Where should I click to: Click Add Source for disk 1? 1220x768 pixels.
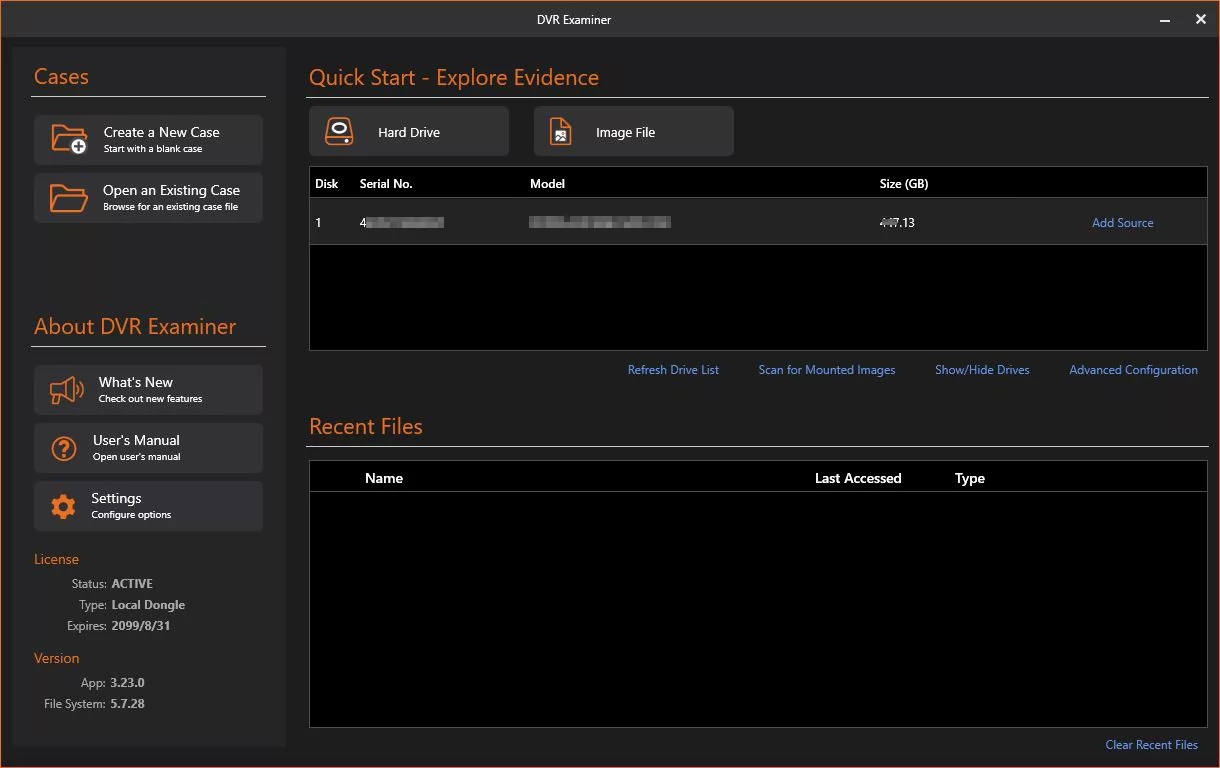click(1122, 223)
